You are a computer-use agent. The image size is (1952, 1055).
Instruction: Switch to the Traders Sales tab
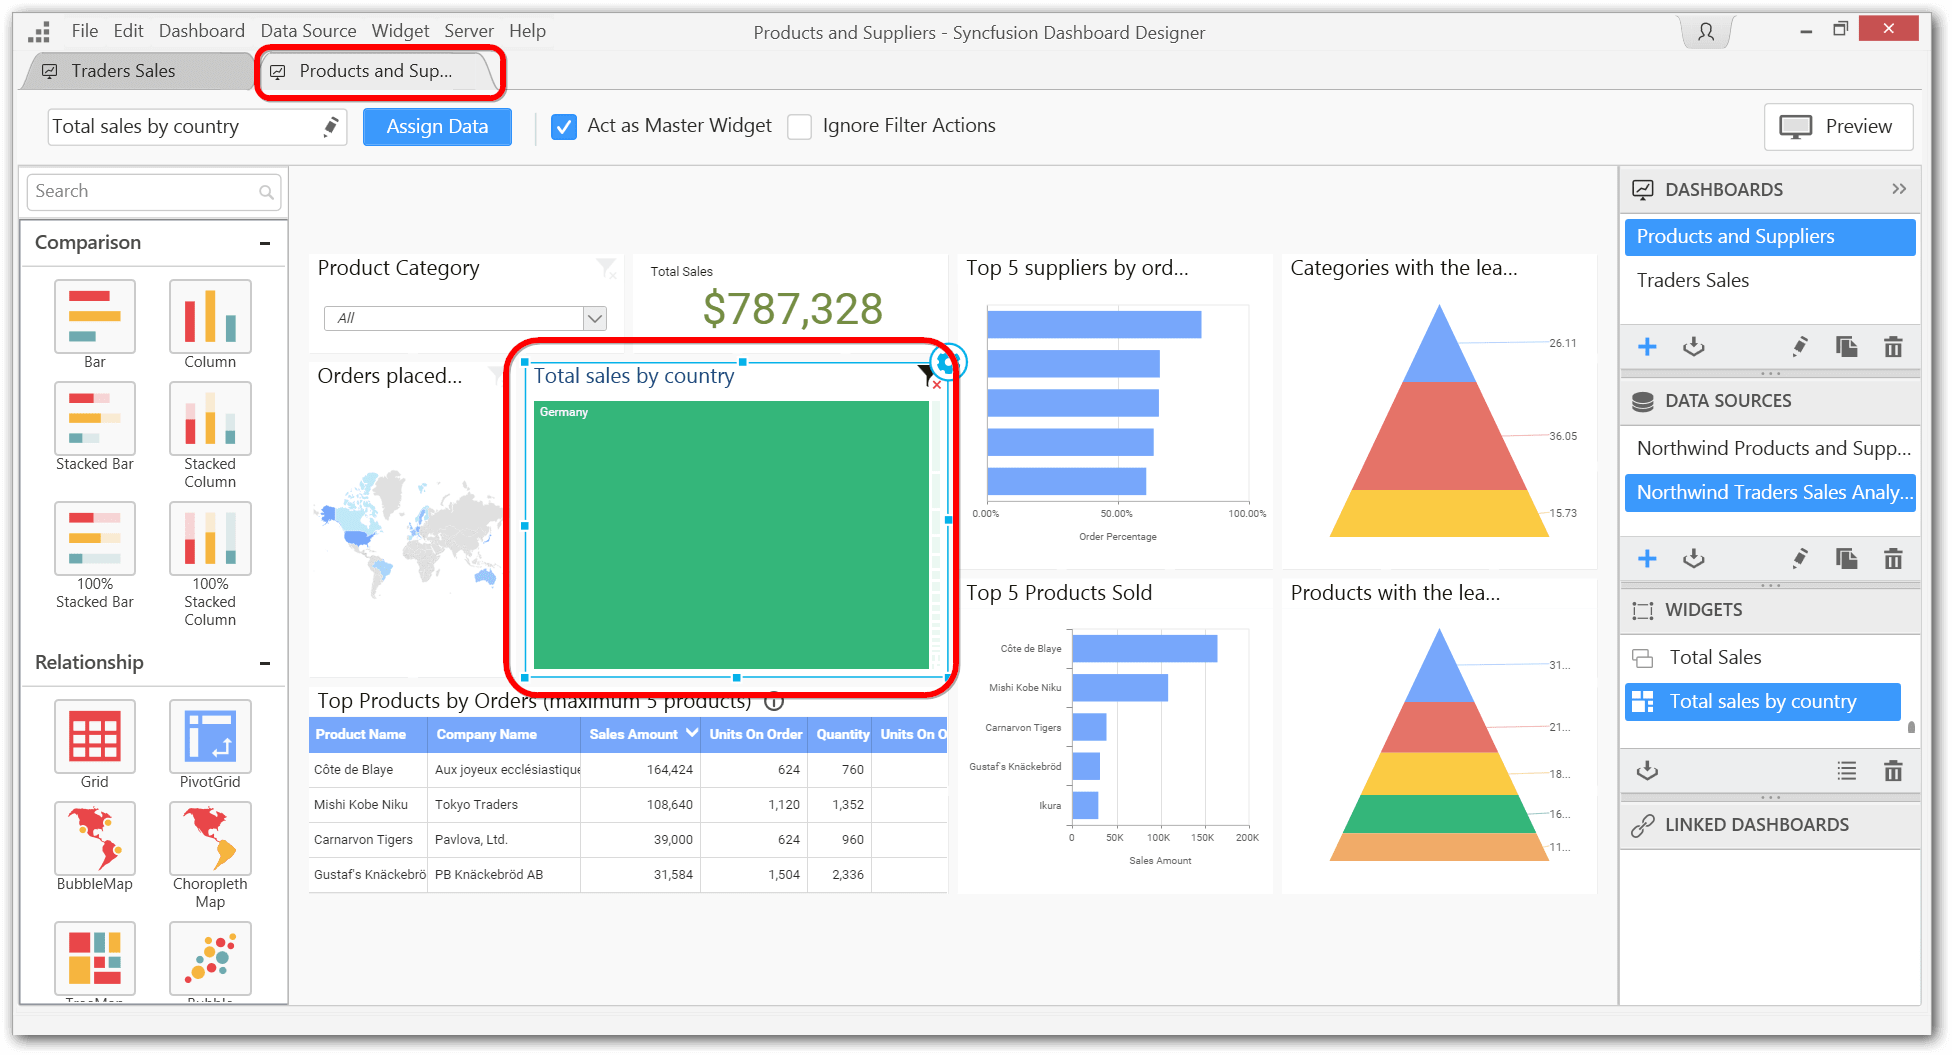(x=123, y=71)
